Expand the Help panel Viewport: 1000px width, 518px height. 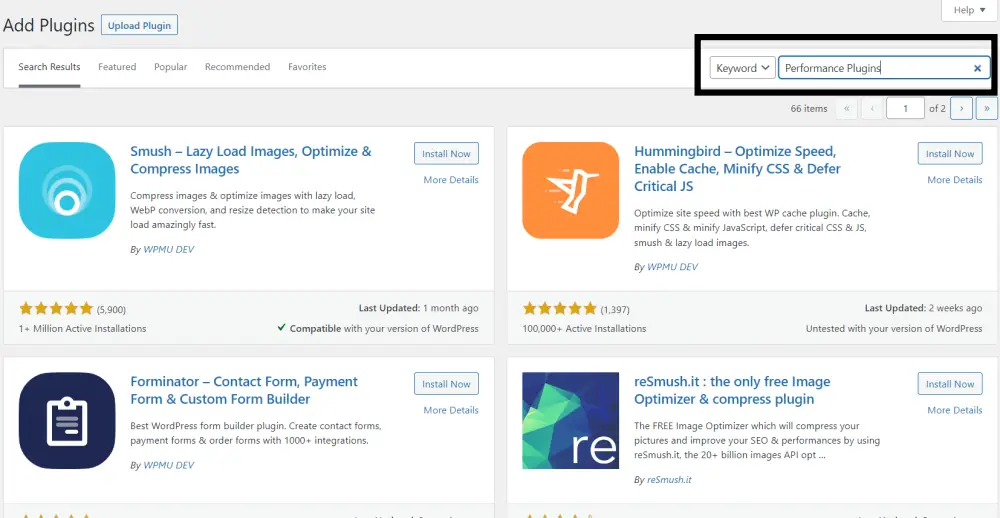pyautogui.click(x=969, y=10)
